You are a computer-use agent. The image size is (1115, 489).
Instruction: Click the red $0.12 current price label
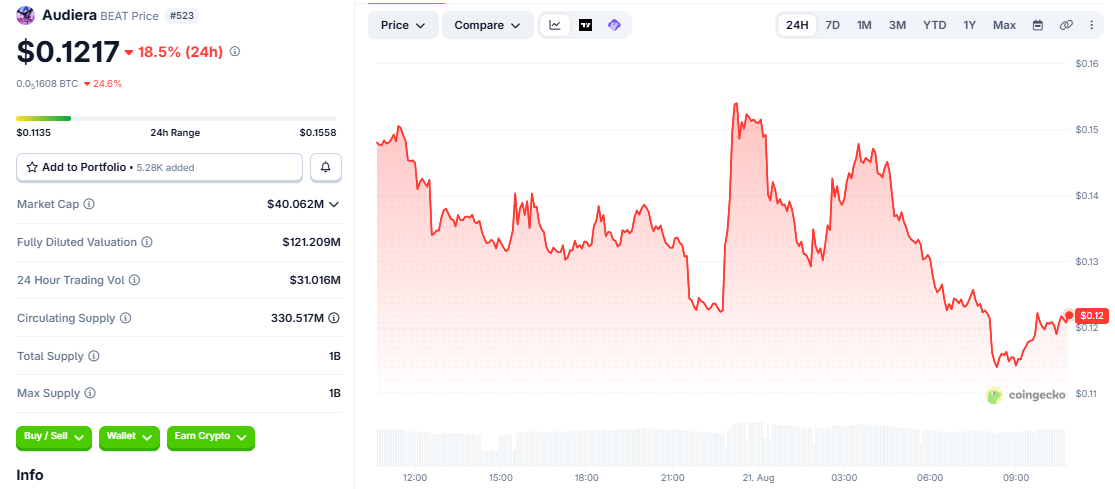click(1092, 316)
